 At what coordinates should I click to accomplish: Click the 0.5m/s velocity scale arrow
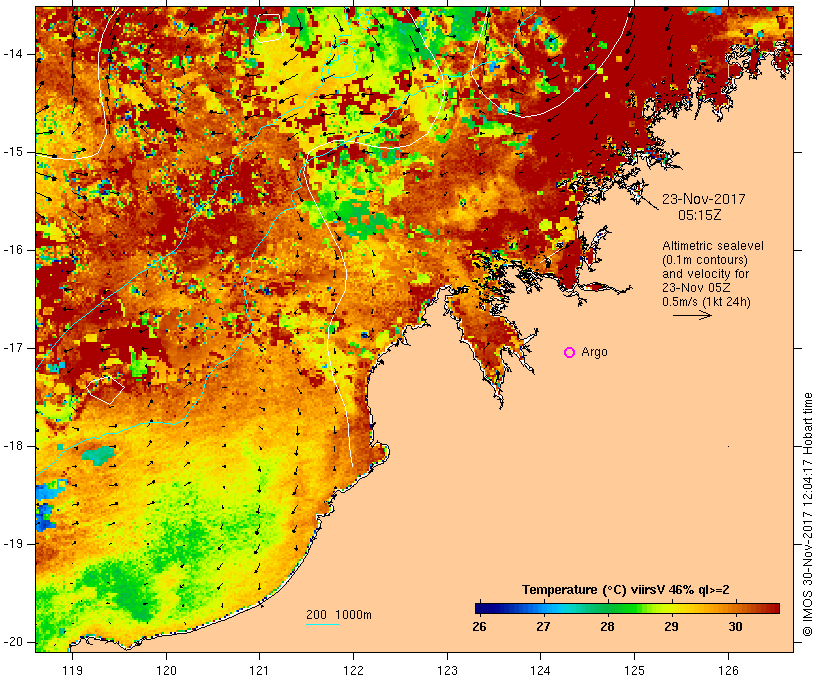pyautogui.click(x=692, y=315)
